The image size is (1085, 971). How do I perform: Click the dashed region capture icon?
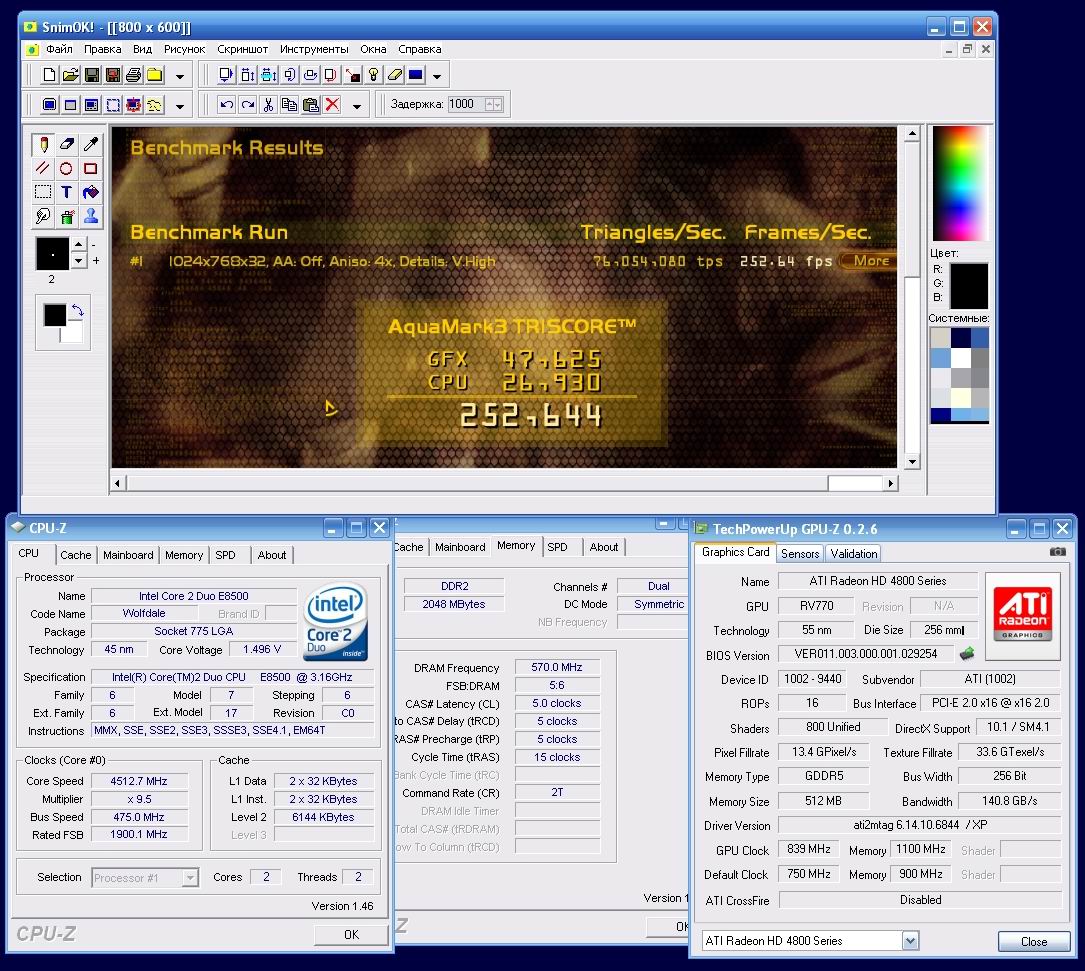pos(113,105)
